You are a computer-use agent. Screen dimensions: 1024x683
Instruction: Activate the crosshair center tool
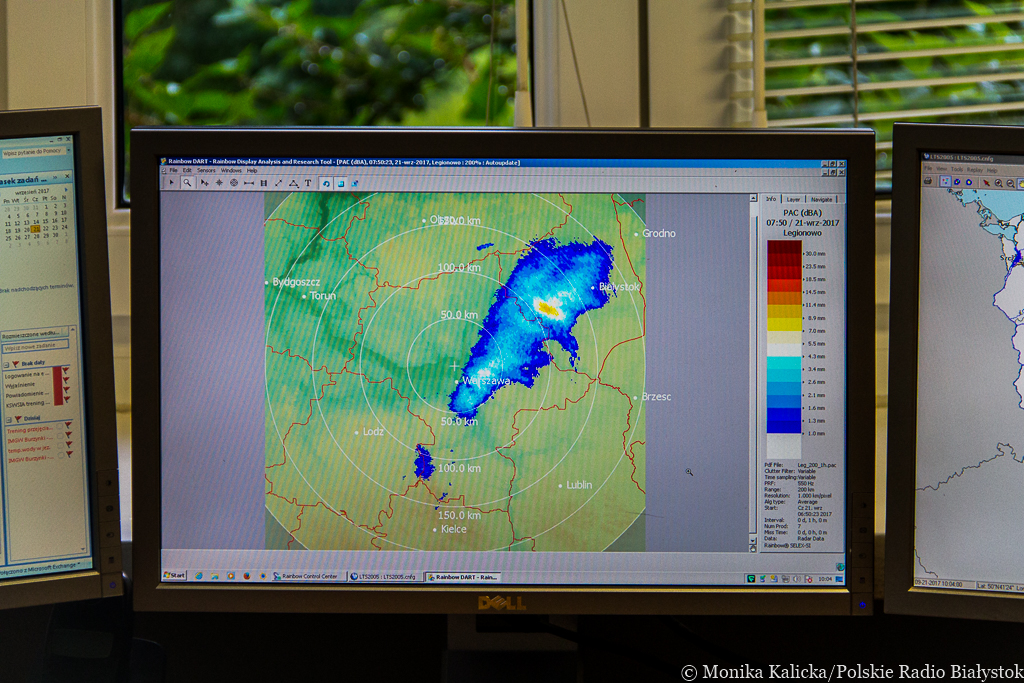219,183
